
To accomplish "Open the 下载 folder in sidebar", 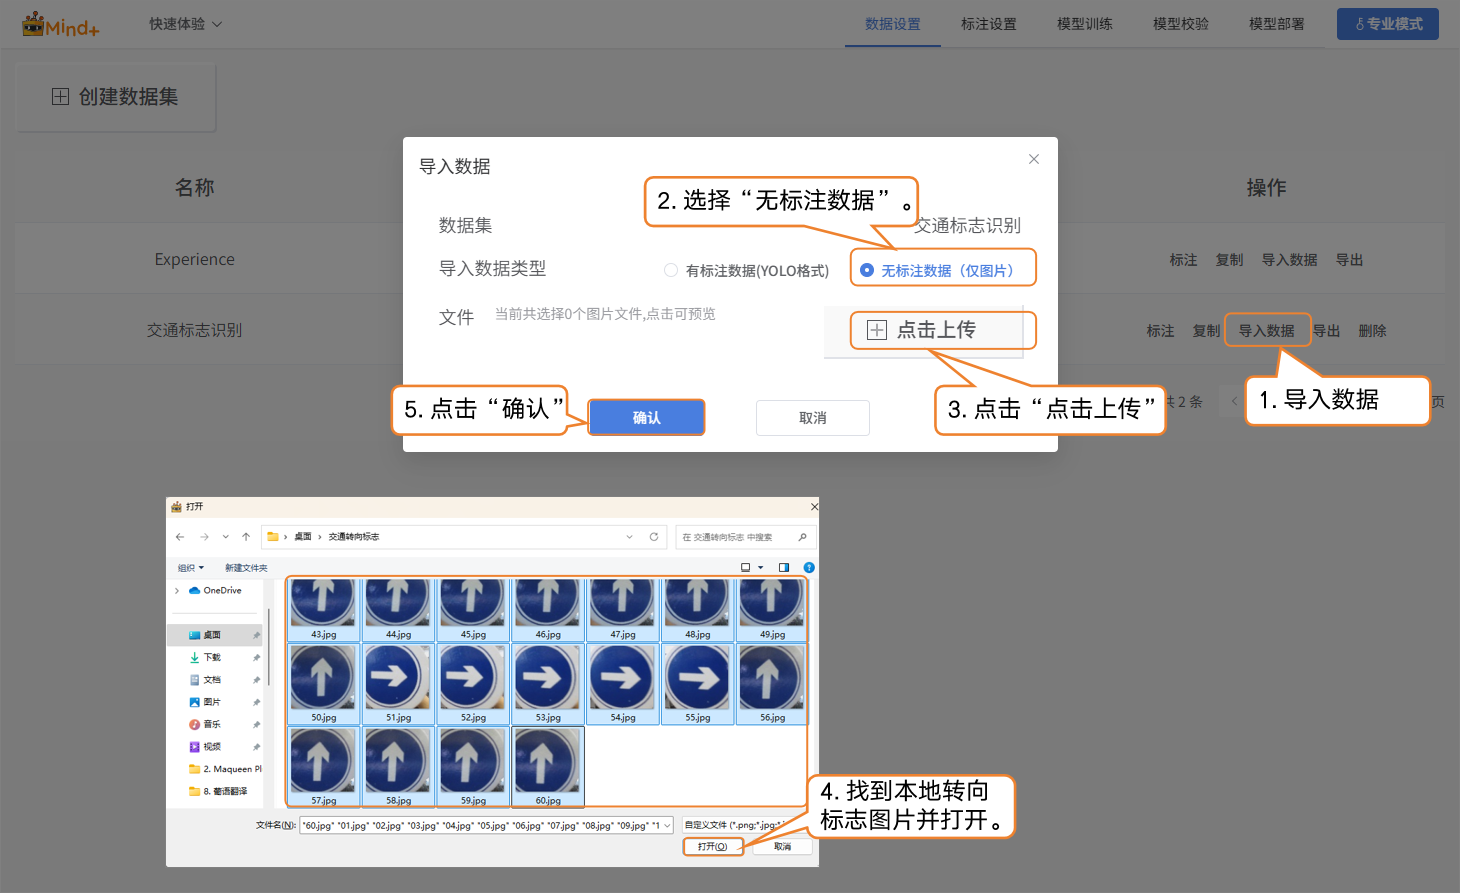I will coord(212,658).
